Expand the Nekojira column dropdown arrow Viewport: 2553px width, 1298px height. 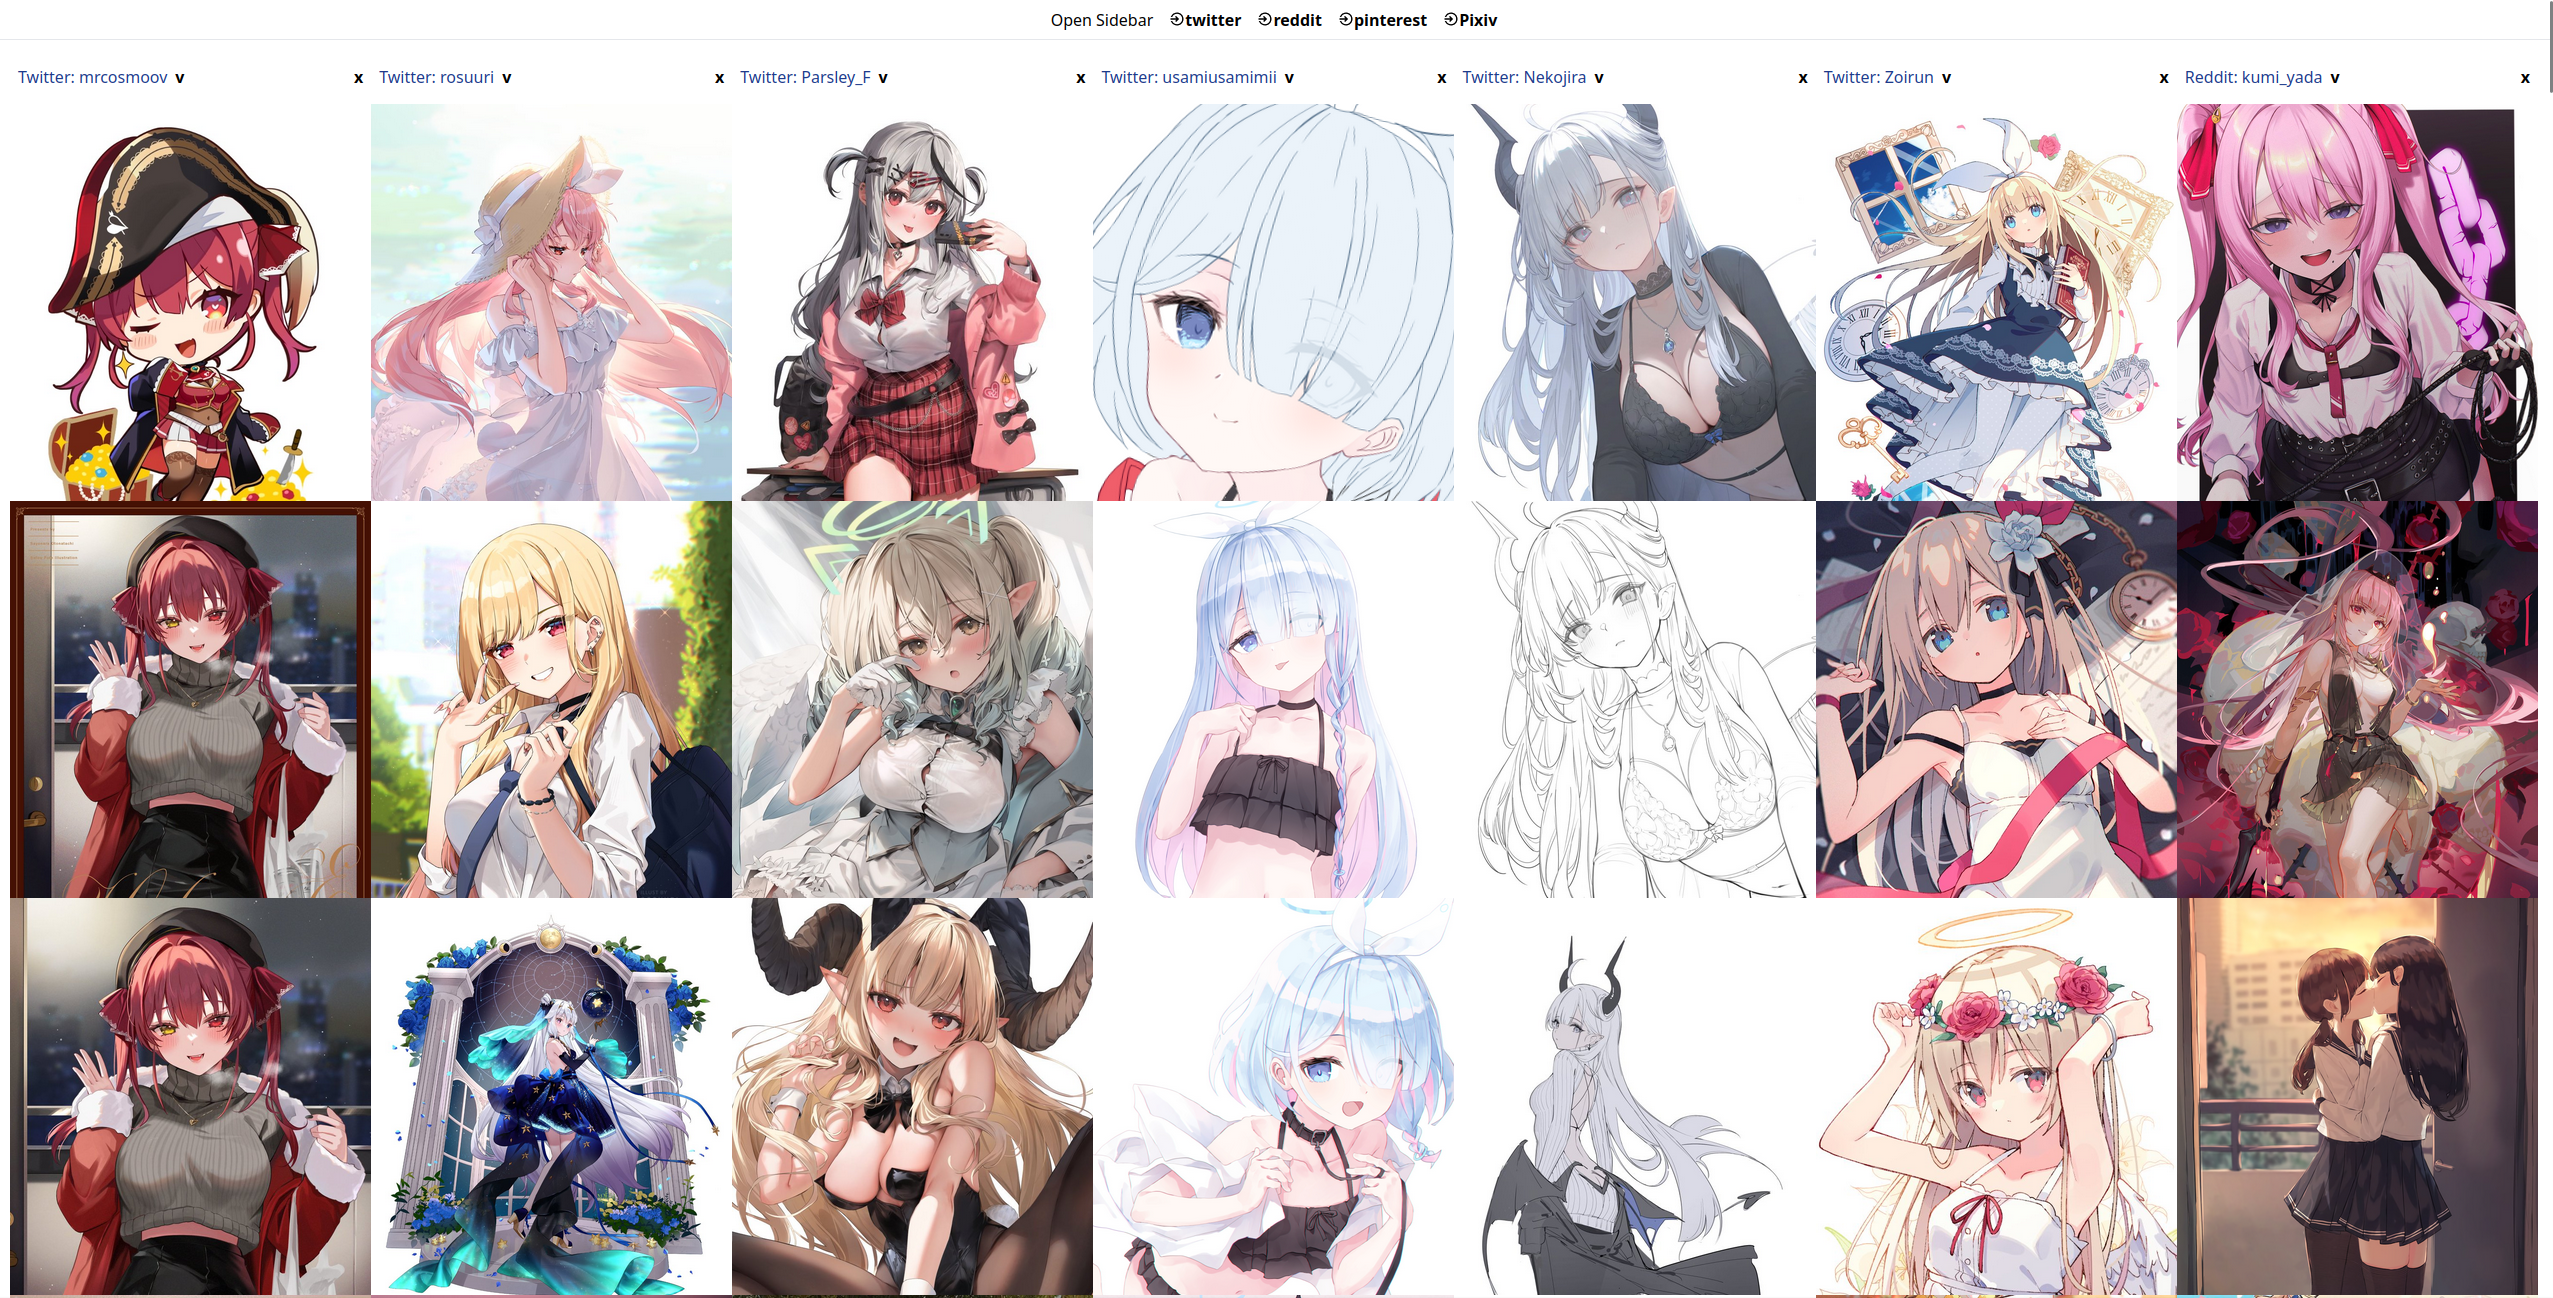point(1599,78)
